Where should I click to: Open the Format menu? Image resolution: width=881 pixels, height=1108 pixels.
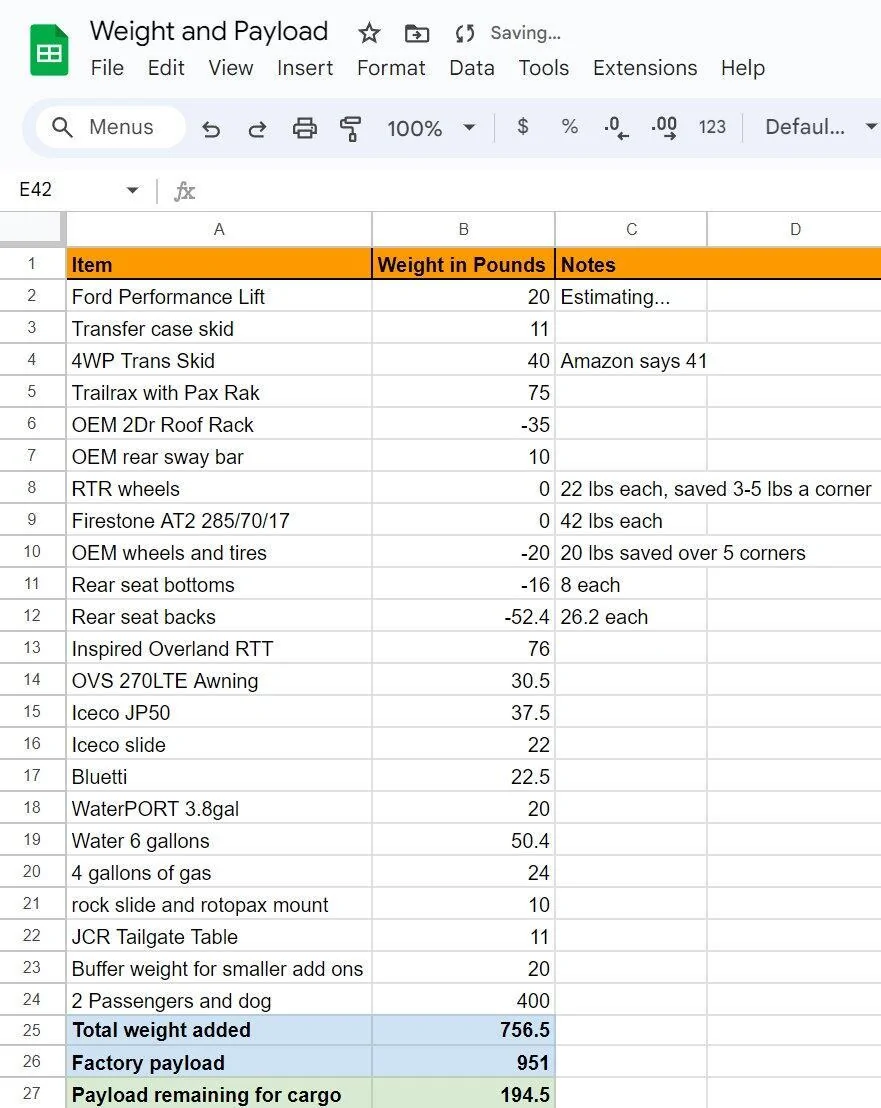coord(391,68)
